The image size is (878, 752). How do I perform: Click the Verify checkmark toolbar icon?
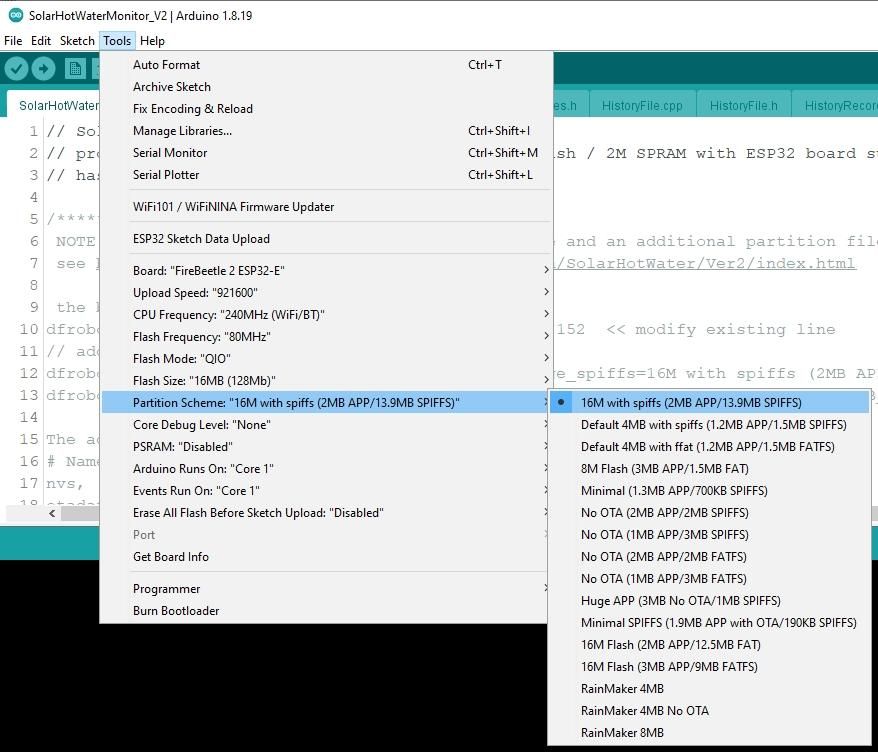[x=16, y=69]
